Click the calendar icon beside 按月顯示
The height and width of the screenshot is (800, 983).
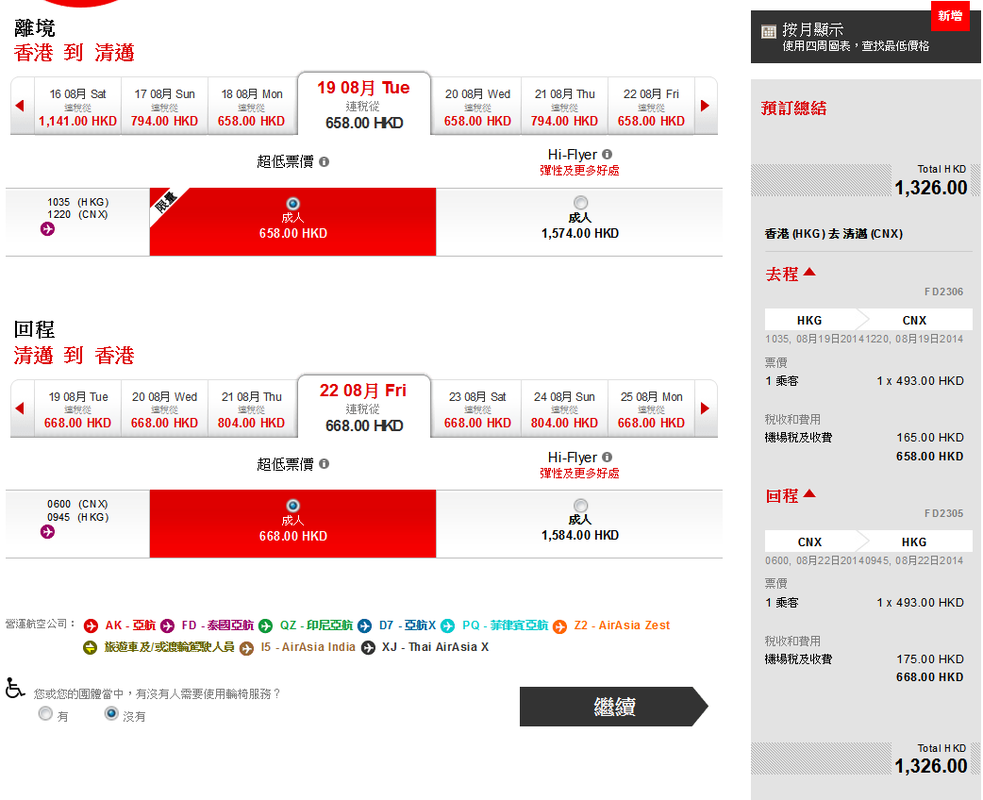pos(768,31)
